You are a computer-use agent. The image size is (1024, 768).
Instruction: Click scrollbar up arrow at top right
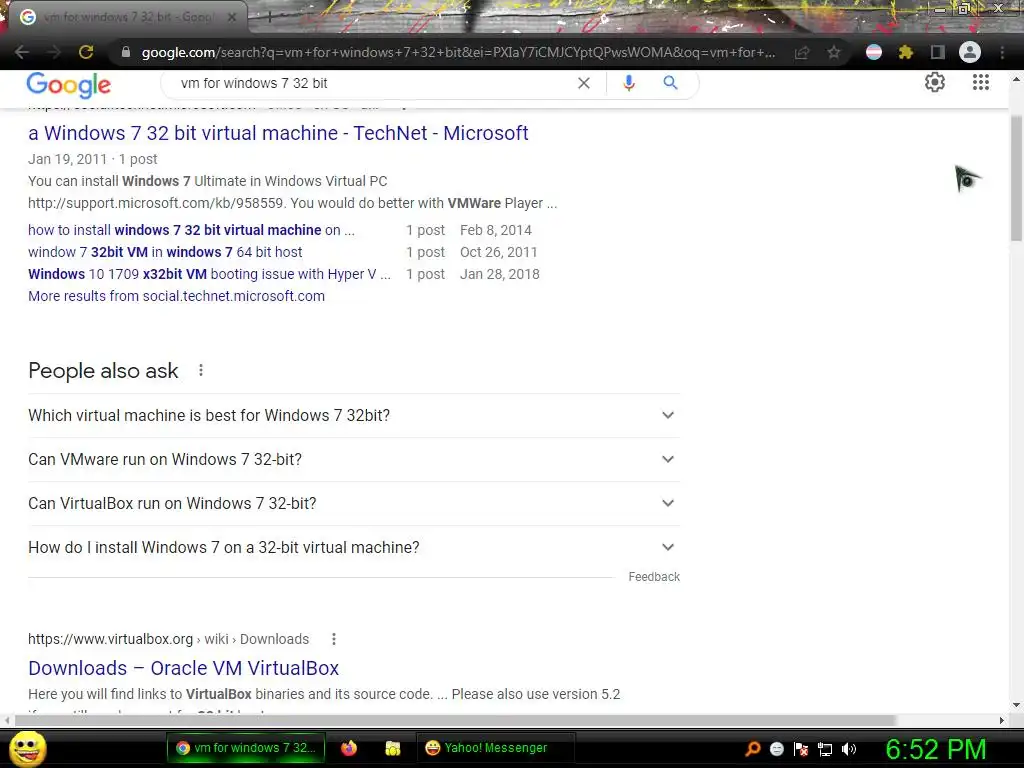tap(1016, 79)
